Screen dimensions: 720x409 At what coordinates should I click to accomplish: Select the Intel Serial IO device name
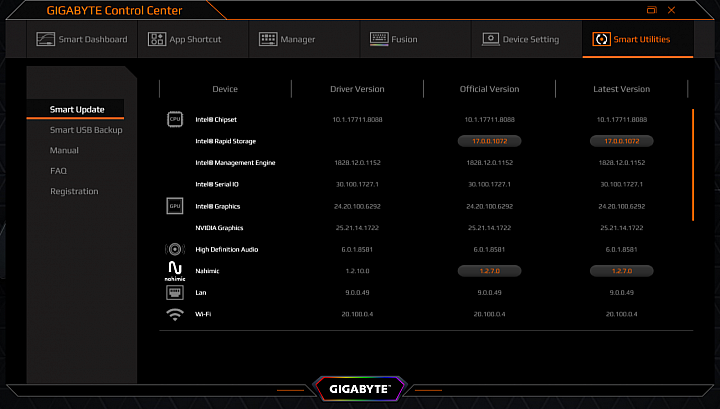coord(217,184)
